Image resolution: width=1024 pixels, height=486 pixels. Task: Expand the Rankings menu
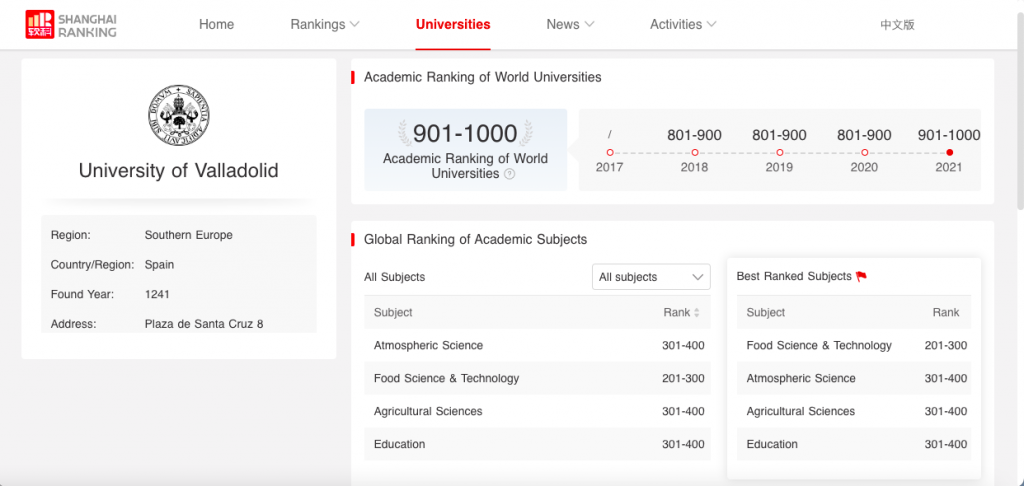tap(325, 24)
